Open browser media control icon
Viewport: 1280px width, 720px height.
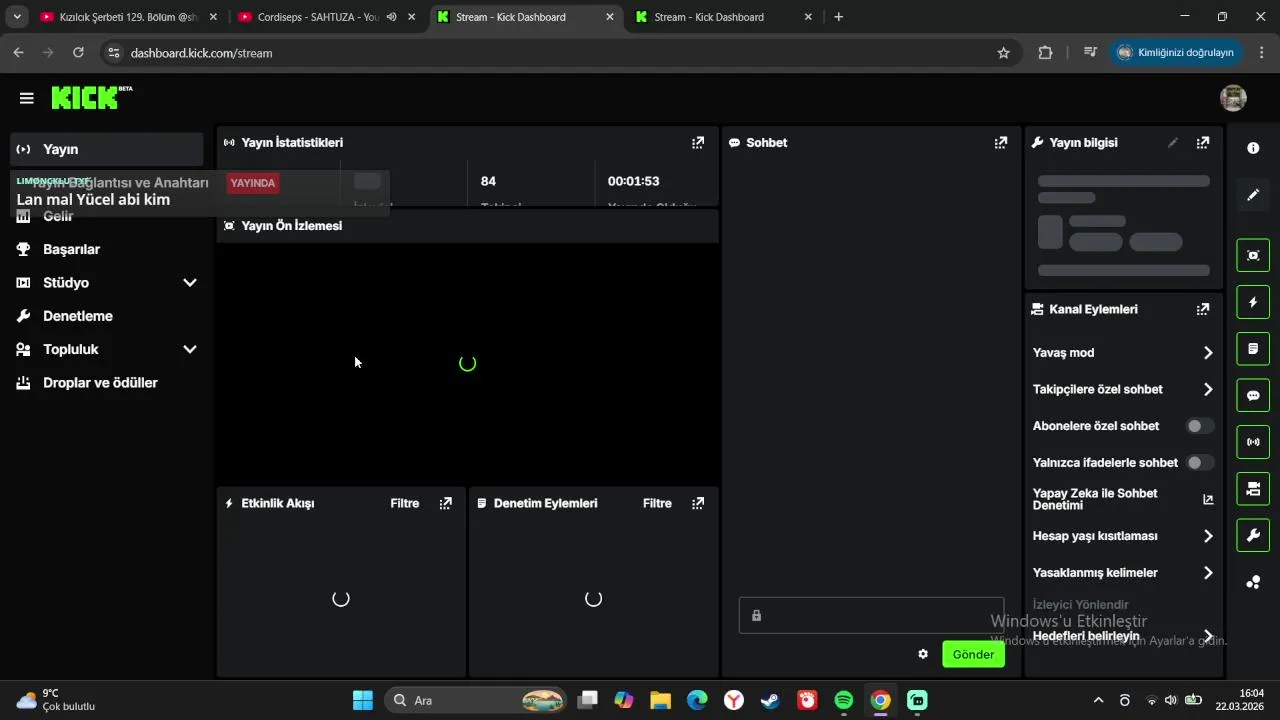click(1090, 53)
